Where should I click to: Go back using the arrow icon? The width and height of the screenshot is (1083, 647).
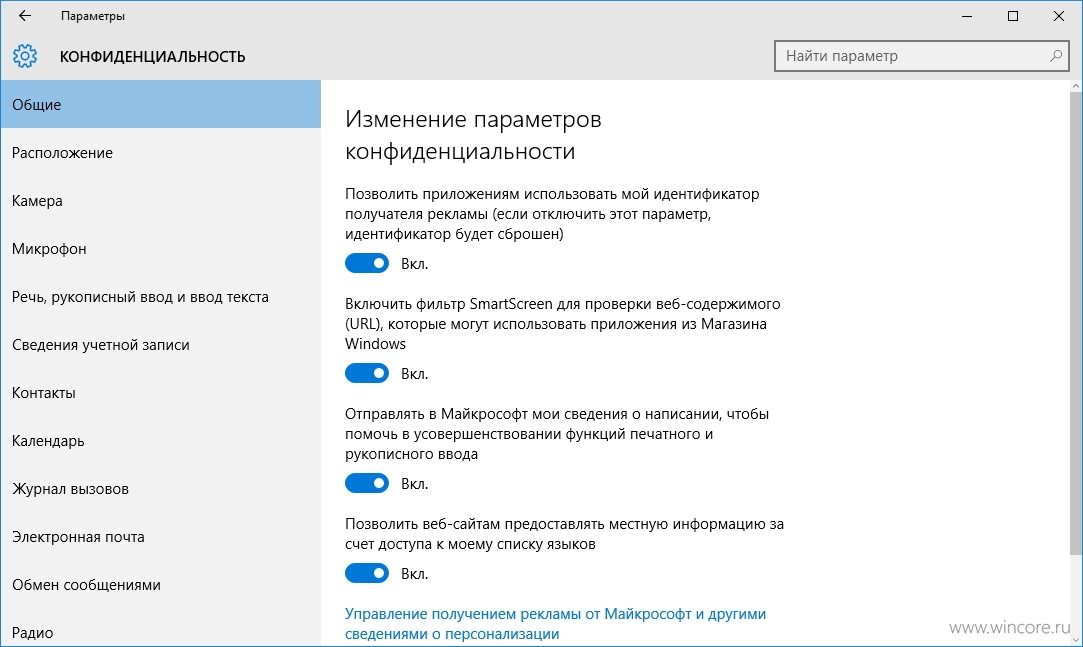point(25,15)
